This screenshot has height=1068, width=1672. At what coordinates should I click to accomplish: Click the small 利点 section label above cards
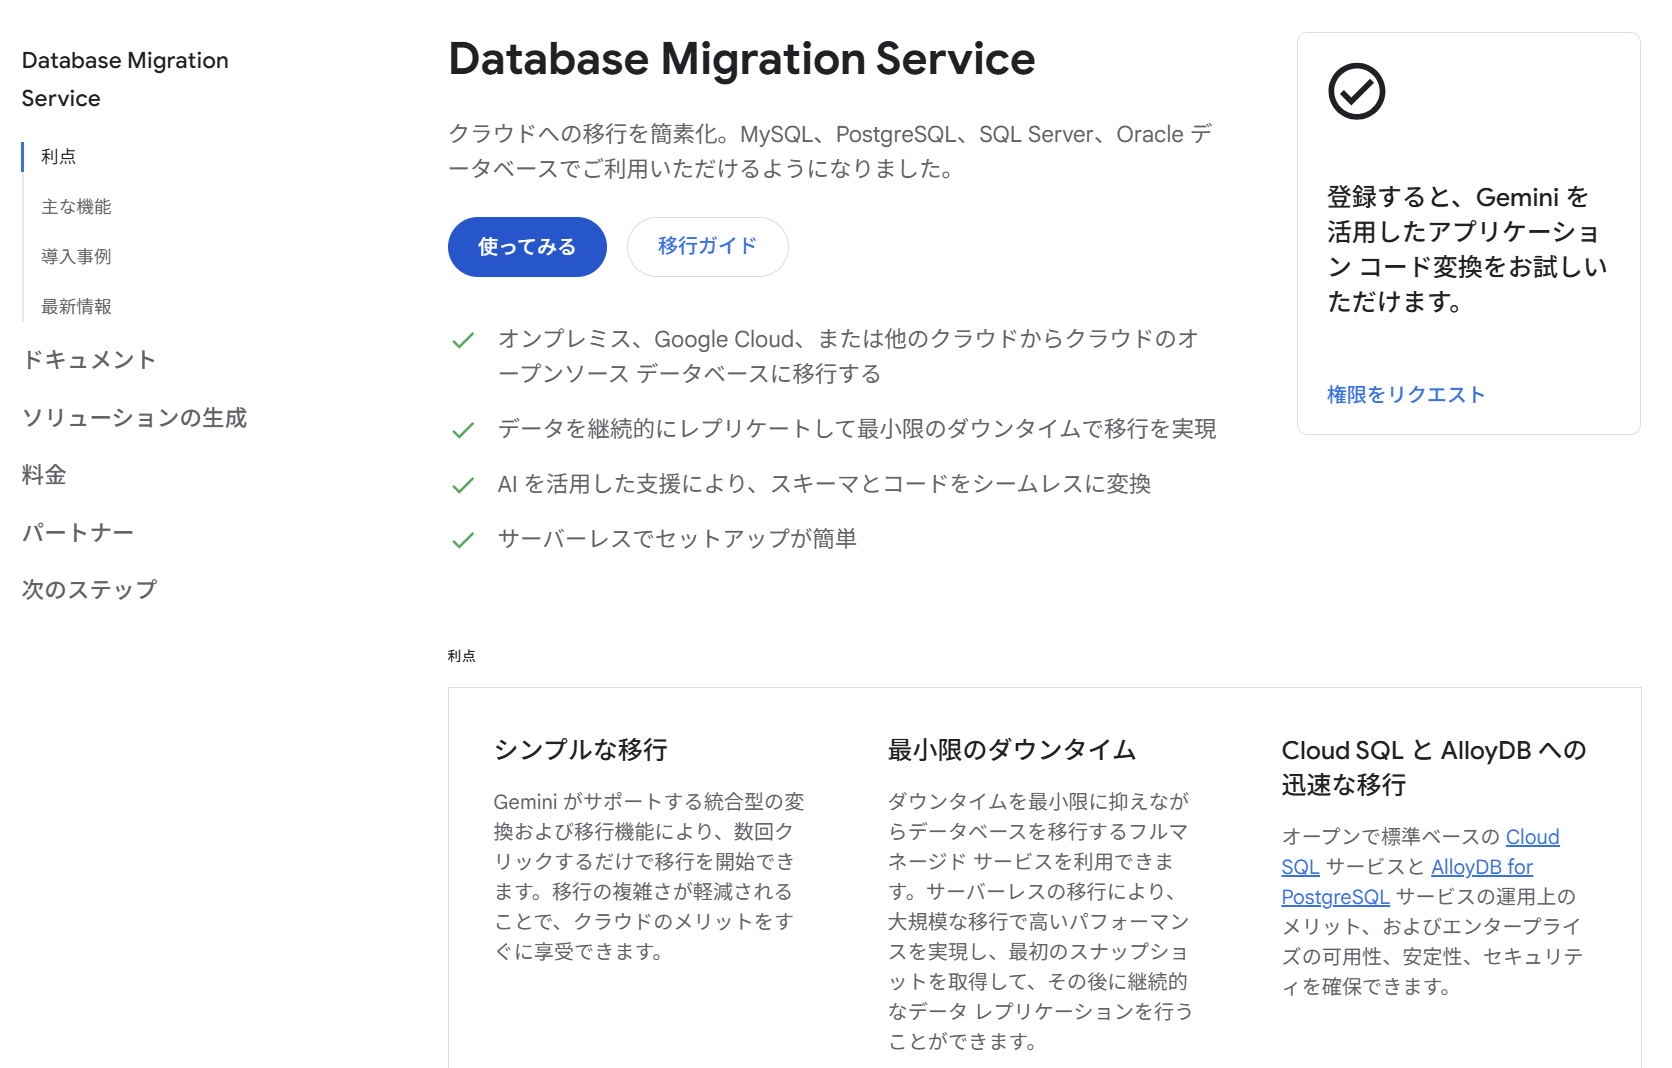(x=462, y=656)
